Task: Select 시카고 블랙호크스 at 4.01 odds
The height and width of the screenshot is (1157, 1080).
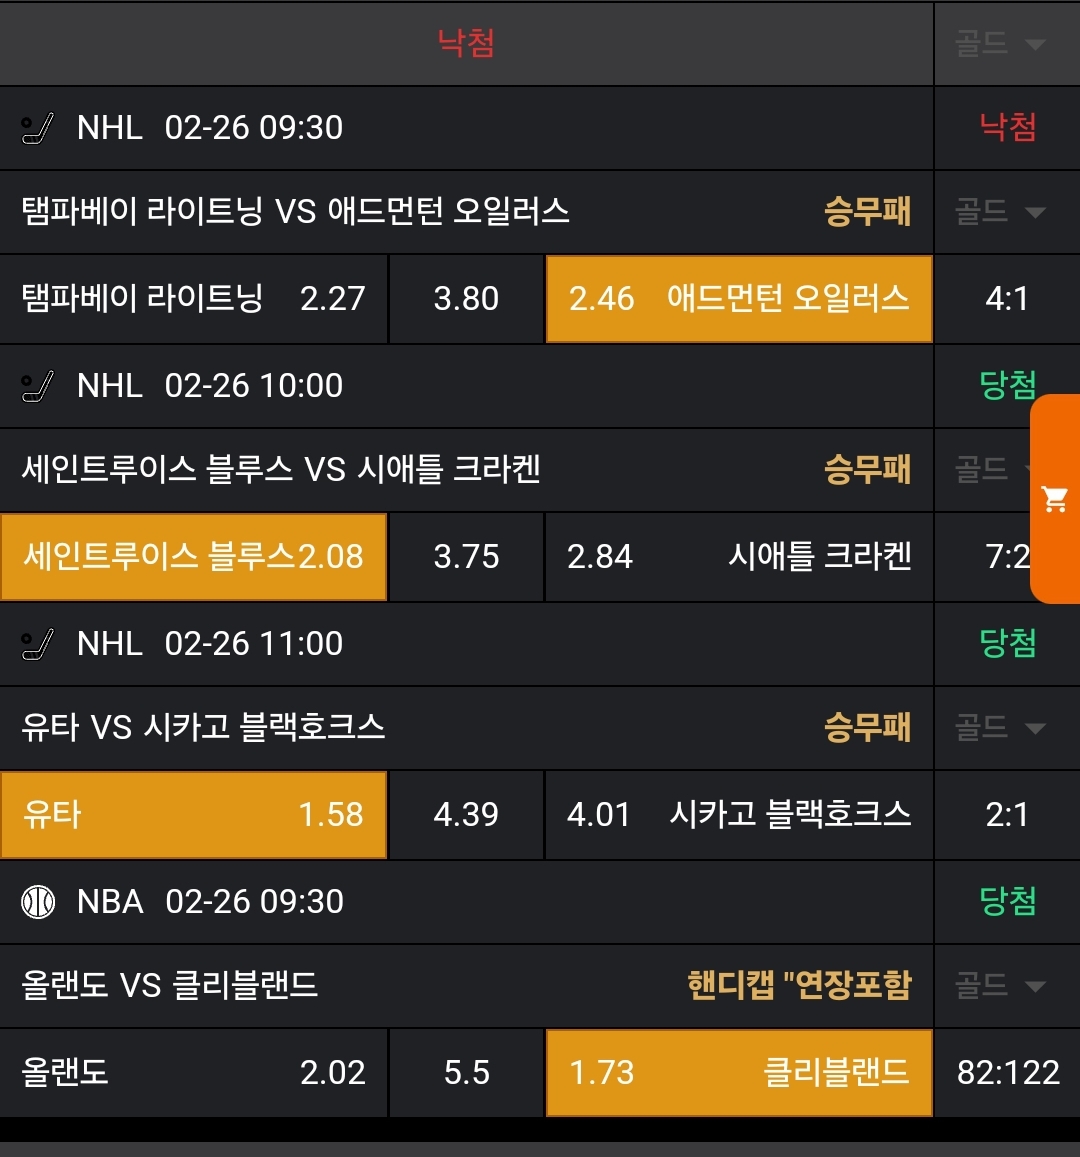Action: (739, 815)
